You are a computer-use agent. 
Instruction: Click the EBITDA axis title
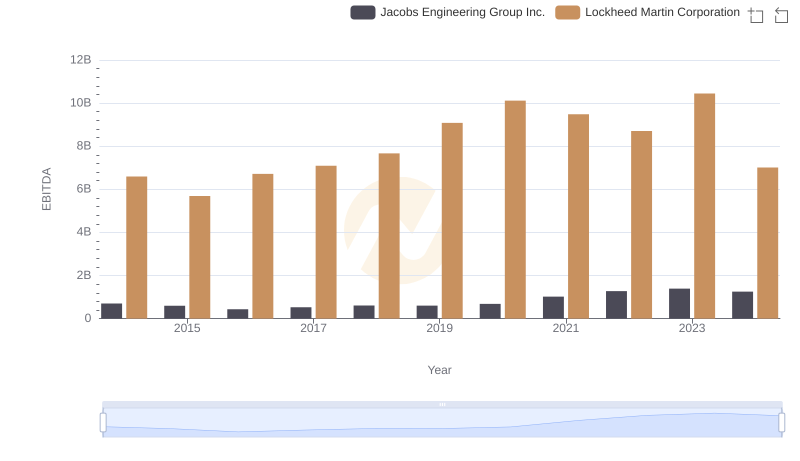(x=46, y=189)
